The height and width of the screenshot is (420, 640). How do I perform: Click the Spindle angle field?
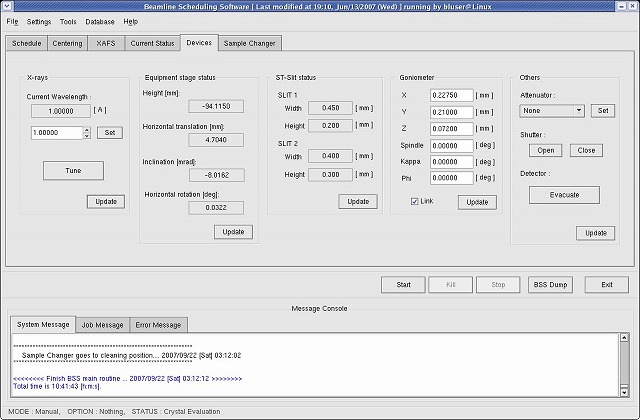451,146
